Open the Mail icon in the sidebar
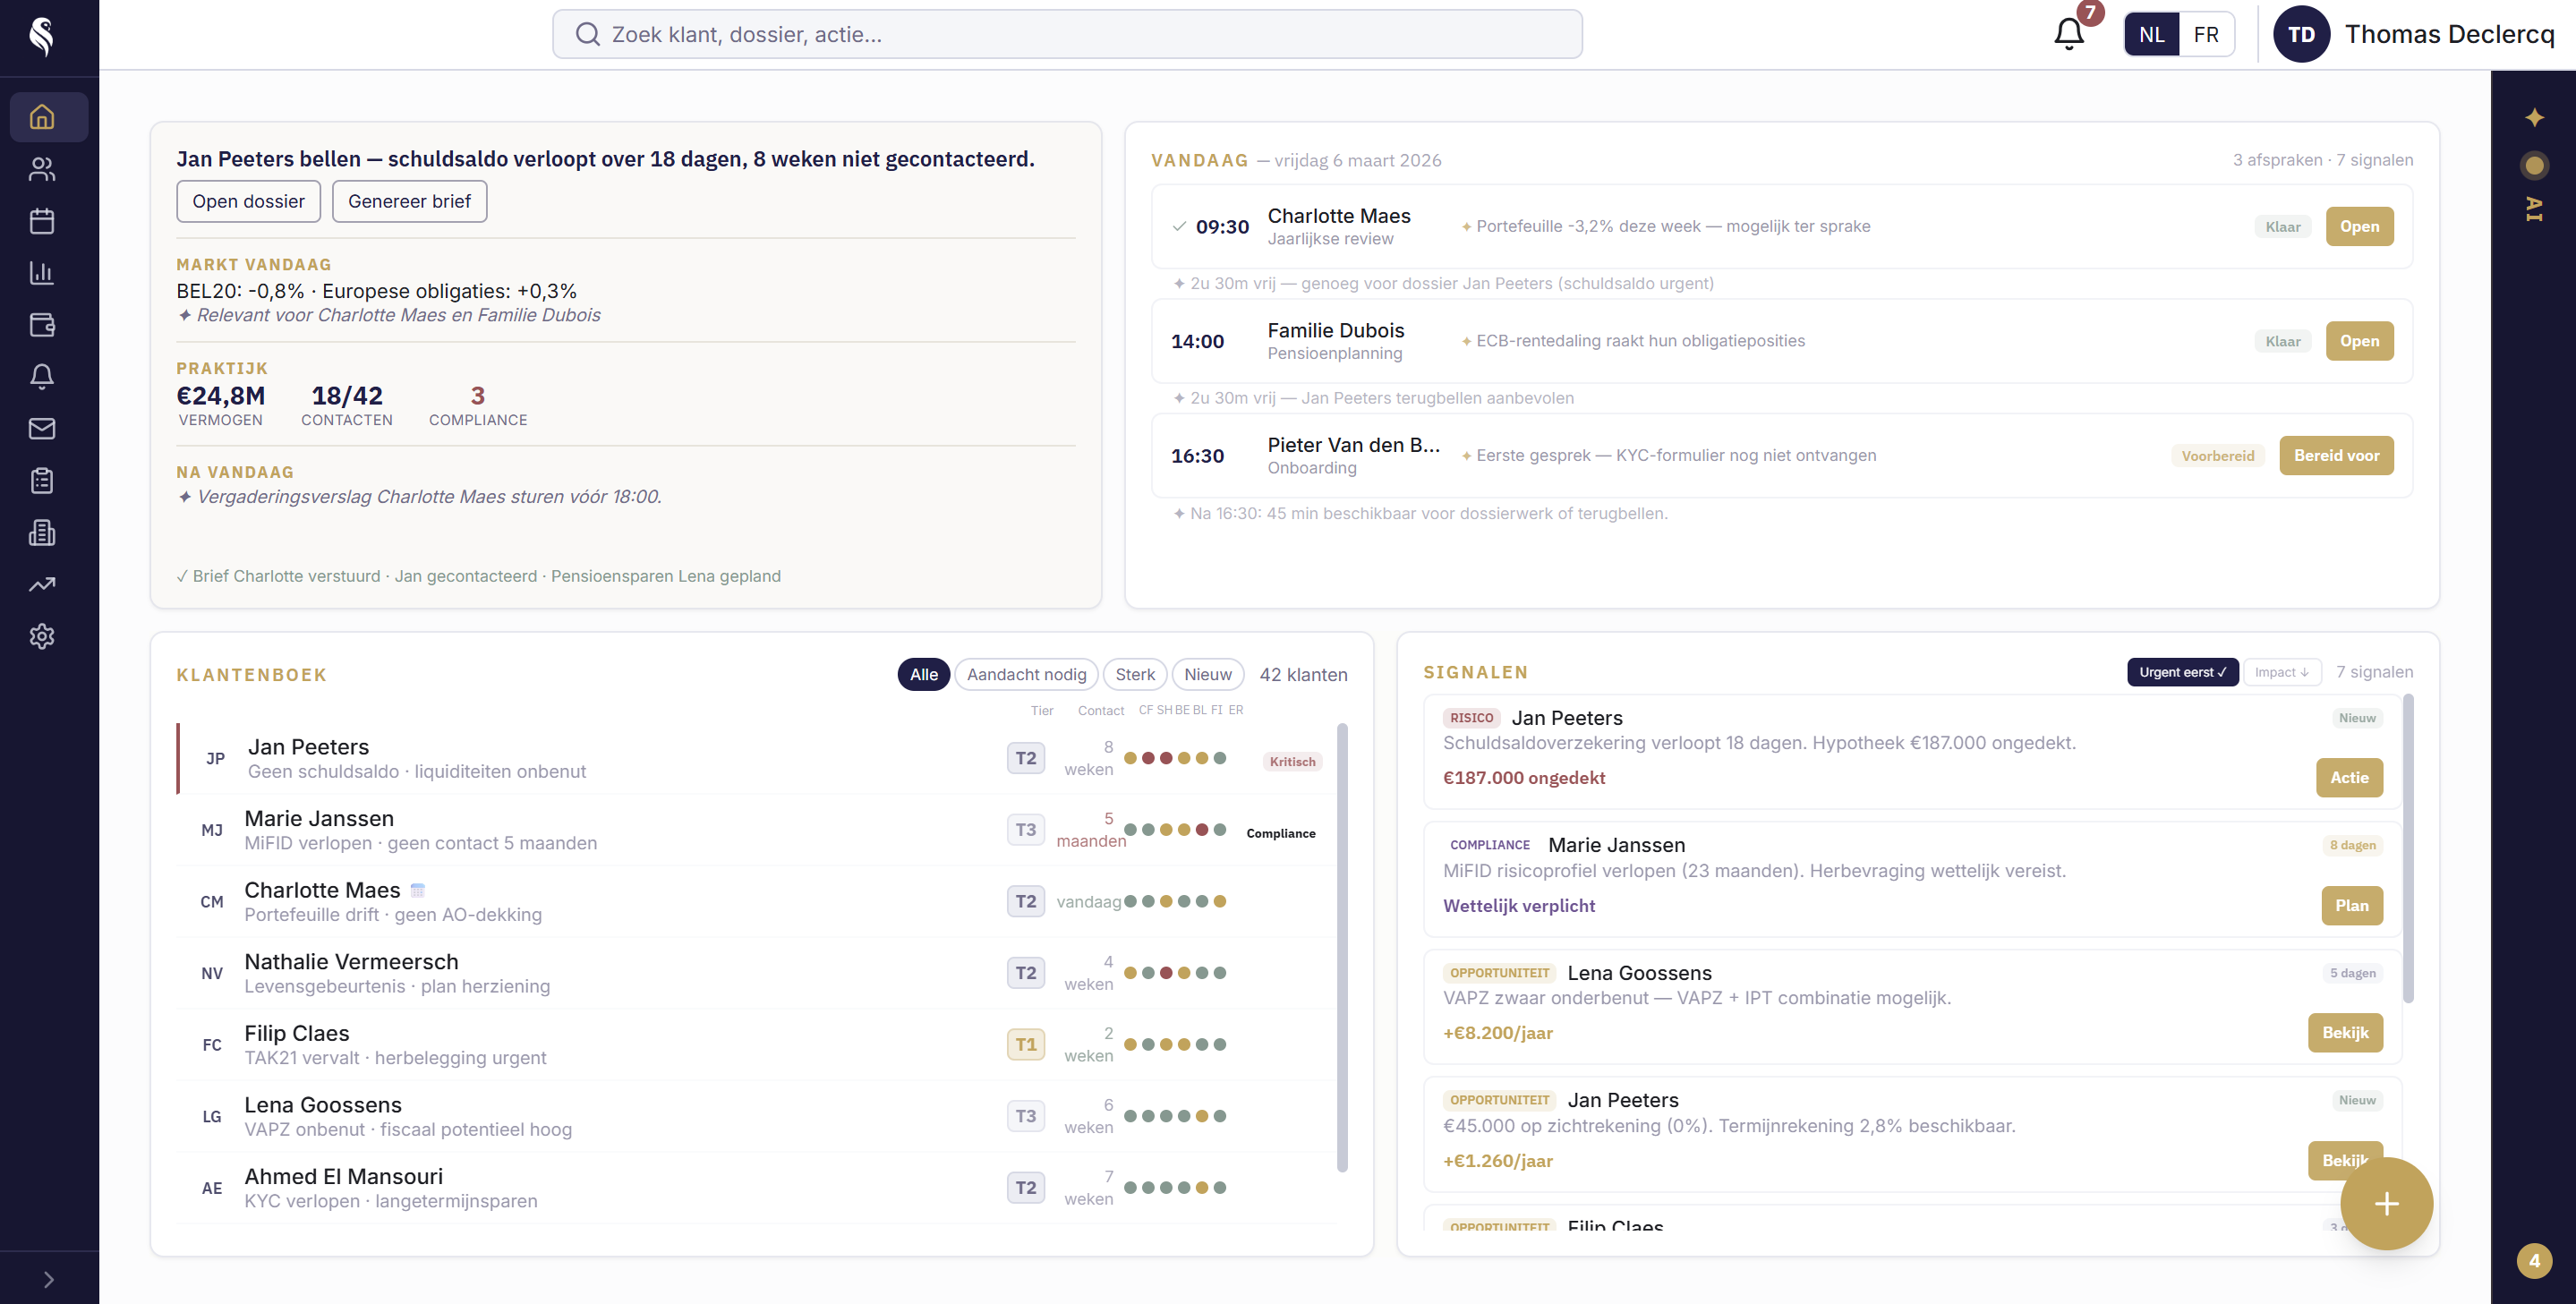The height and width of the screenshot is (1304, 2576). [x=42, y=429]
